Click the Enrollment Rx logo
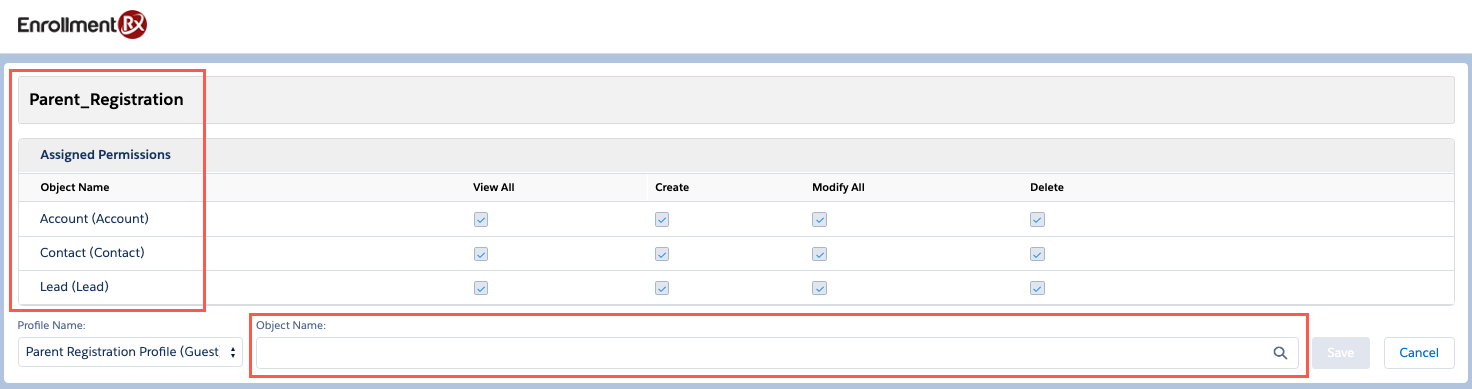Screen dimensions: 1472x389 (x=83, y=25)
